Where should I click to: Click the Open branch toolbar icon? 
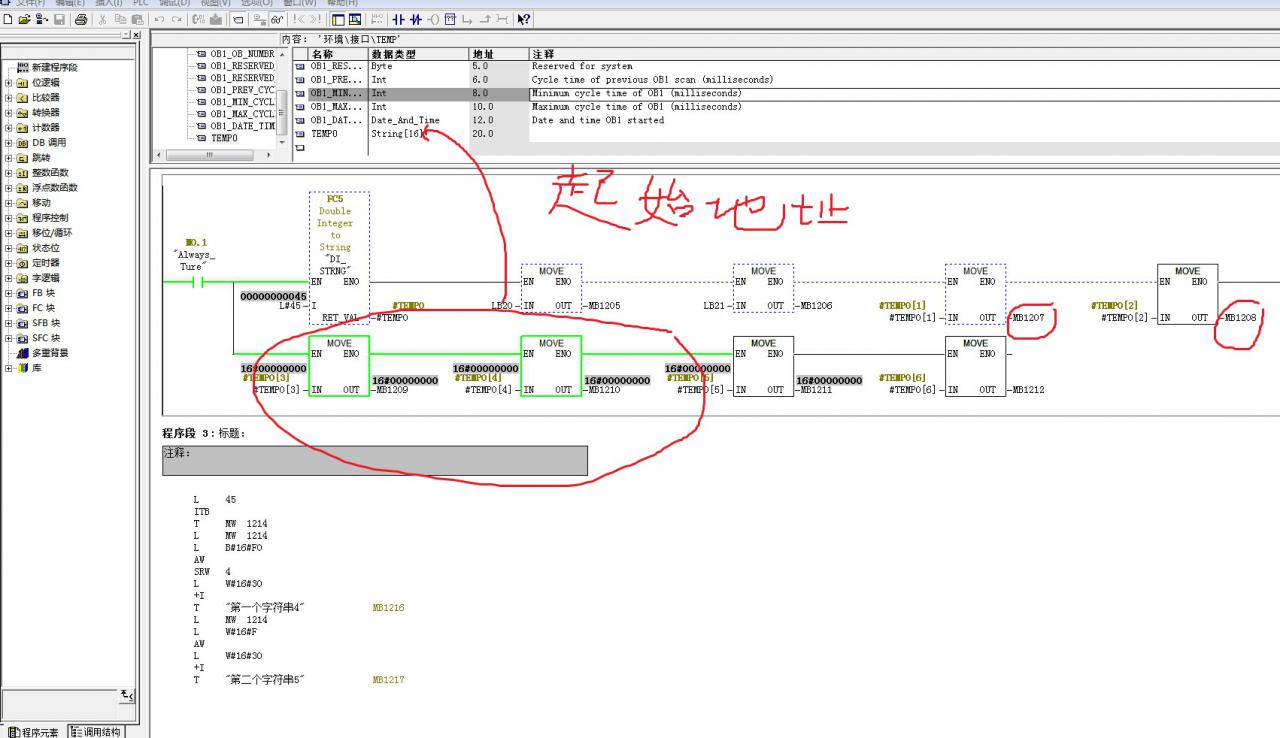tap(467, 20)
